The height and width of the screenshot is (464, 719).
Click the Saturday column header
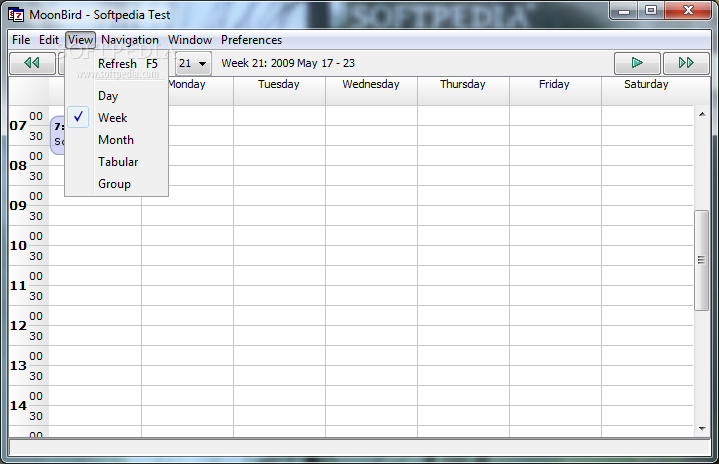(x=647, y=91)
